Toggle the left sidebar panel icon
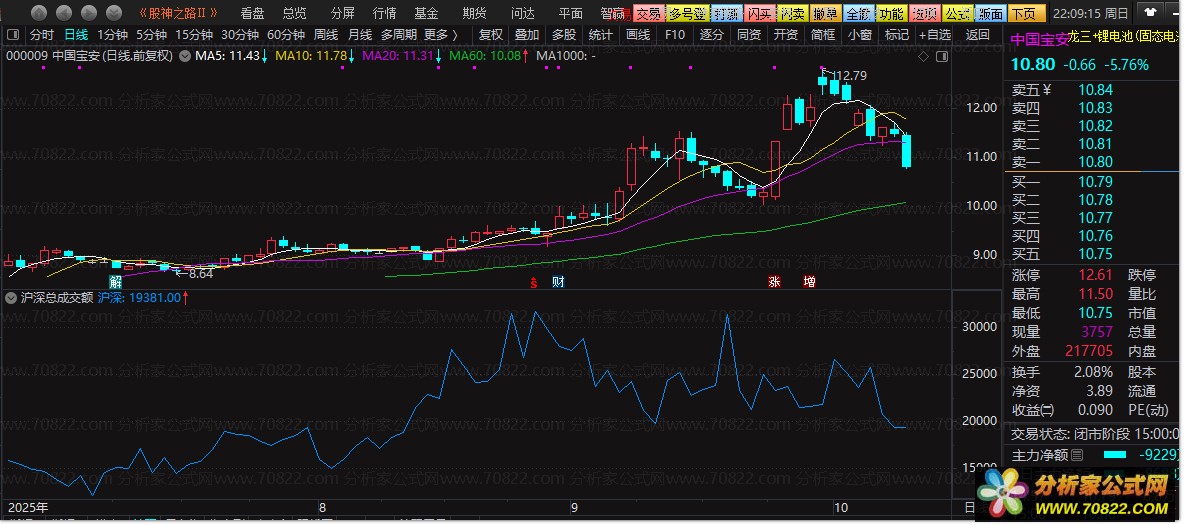The height and width of the screenshot is (525, 1185). click(12, 35)
